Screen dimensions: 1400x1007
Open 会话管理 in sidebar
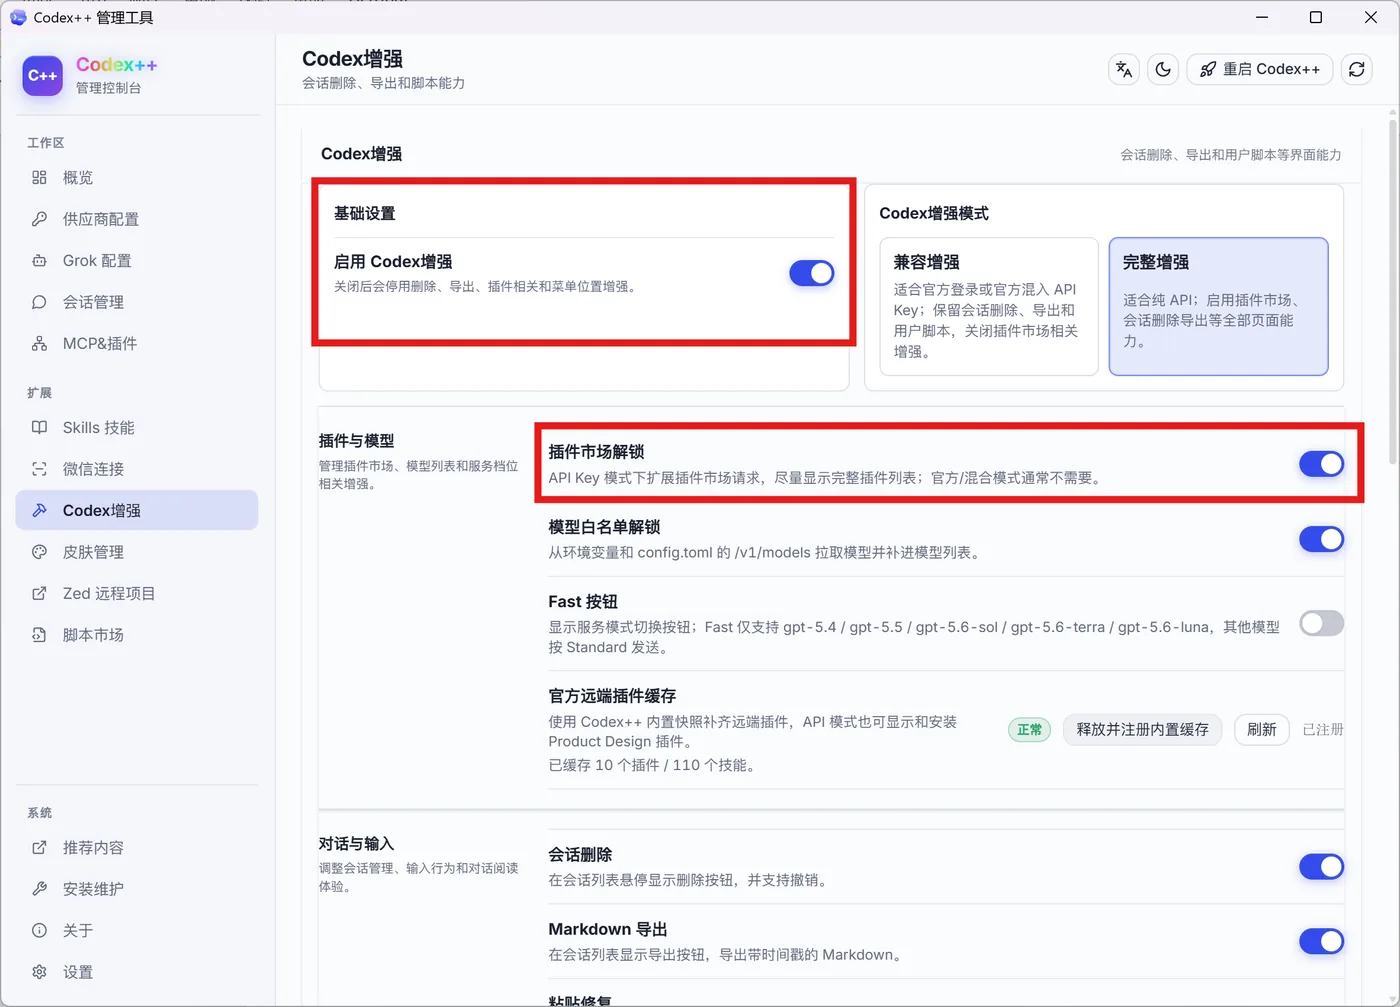click(x=137, y=302)
